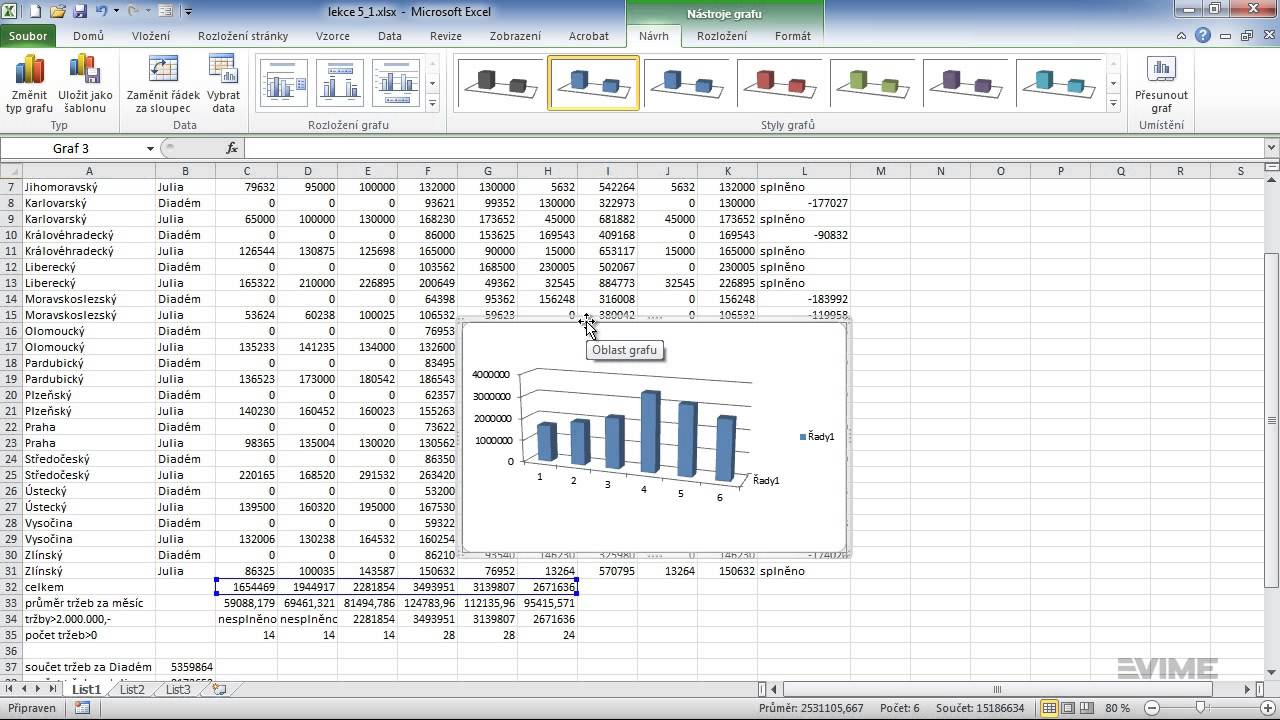Select sheet tab List1
Image resolution: width=1280 pixels, height=720 pixels.
pos(86,689)
